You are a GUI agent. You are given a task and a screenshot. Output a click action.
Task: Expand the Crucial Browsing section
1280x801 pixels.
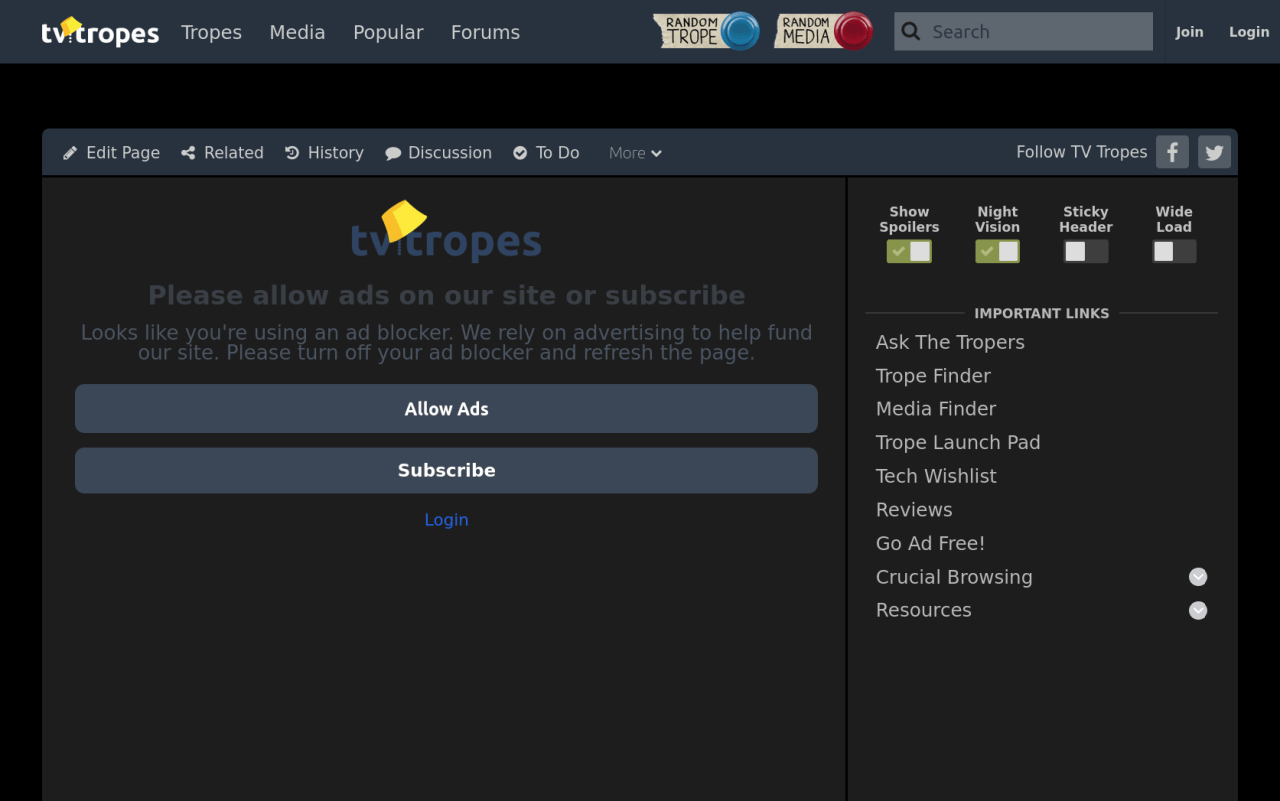[x=1198, y=577]
